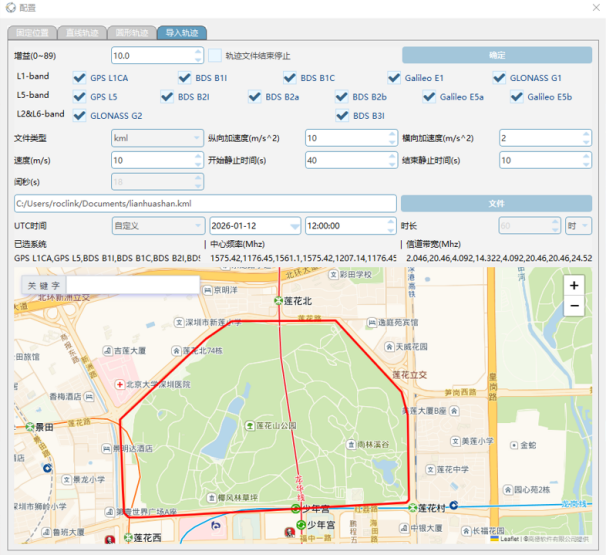Click the 鲁班大厦 building icon

click(46, 532)
